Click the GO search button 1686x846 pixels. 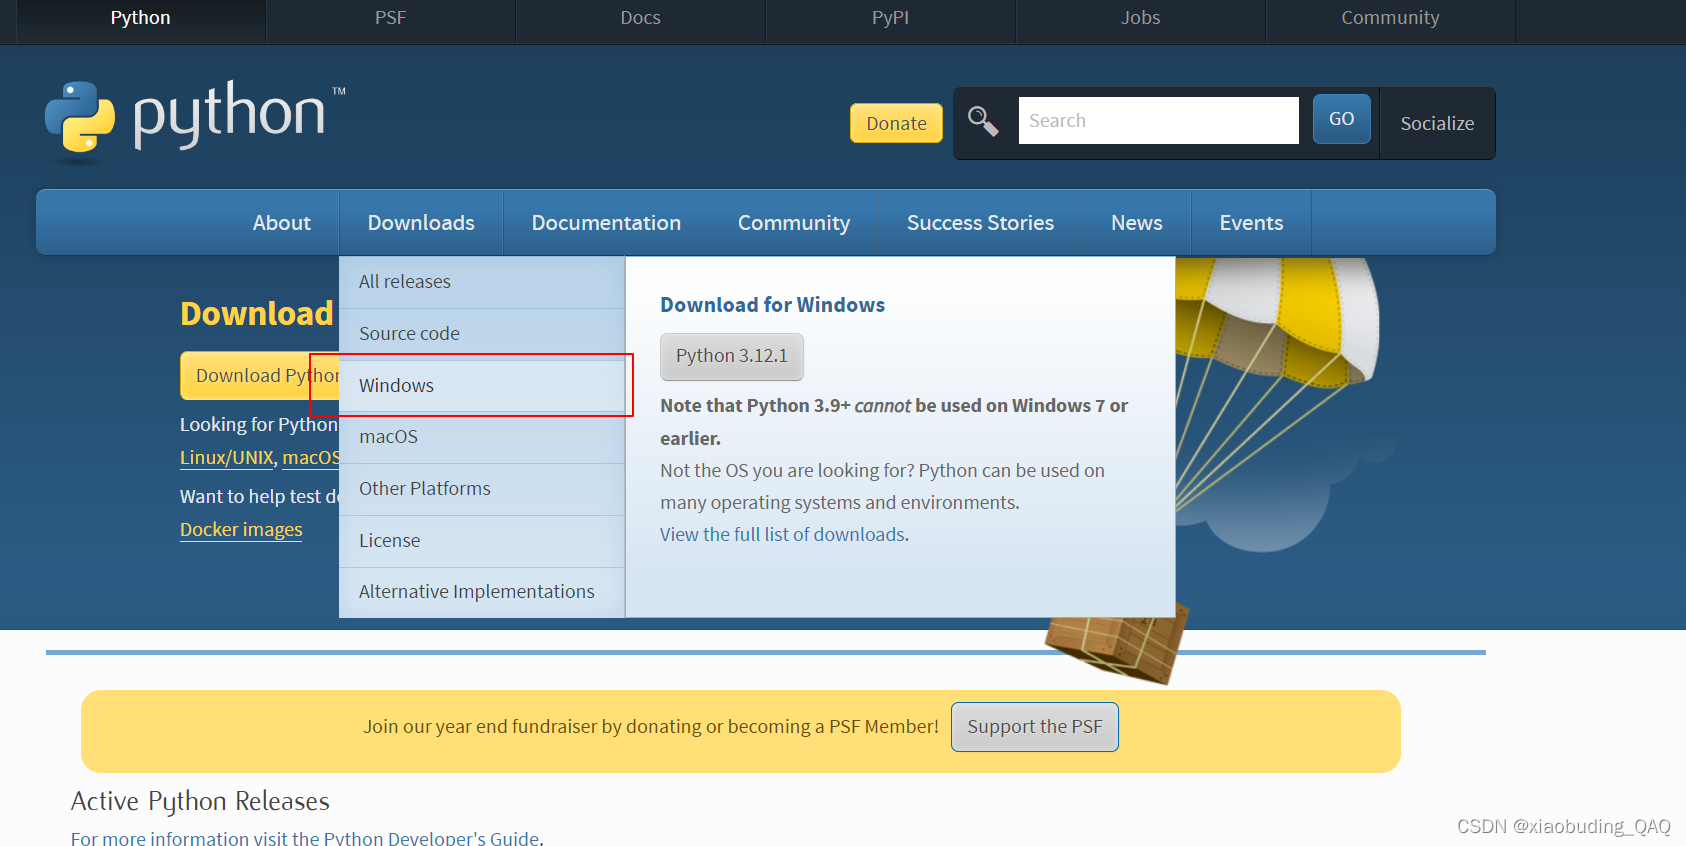[1341, 119]
